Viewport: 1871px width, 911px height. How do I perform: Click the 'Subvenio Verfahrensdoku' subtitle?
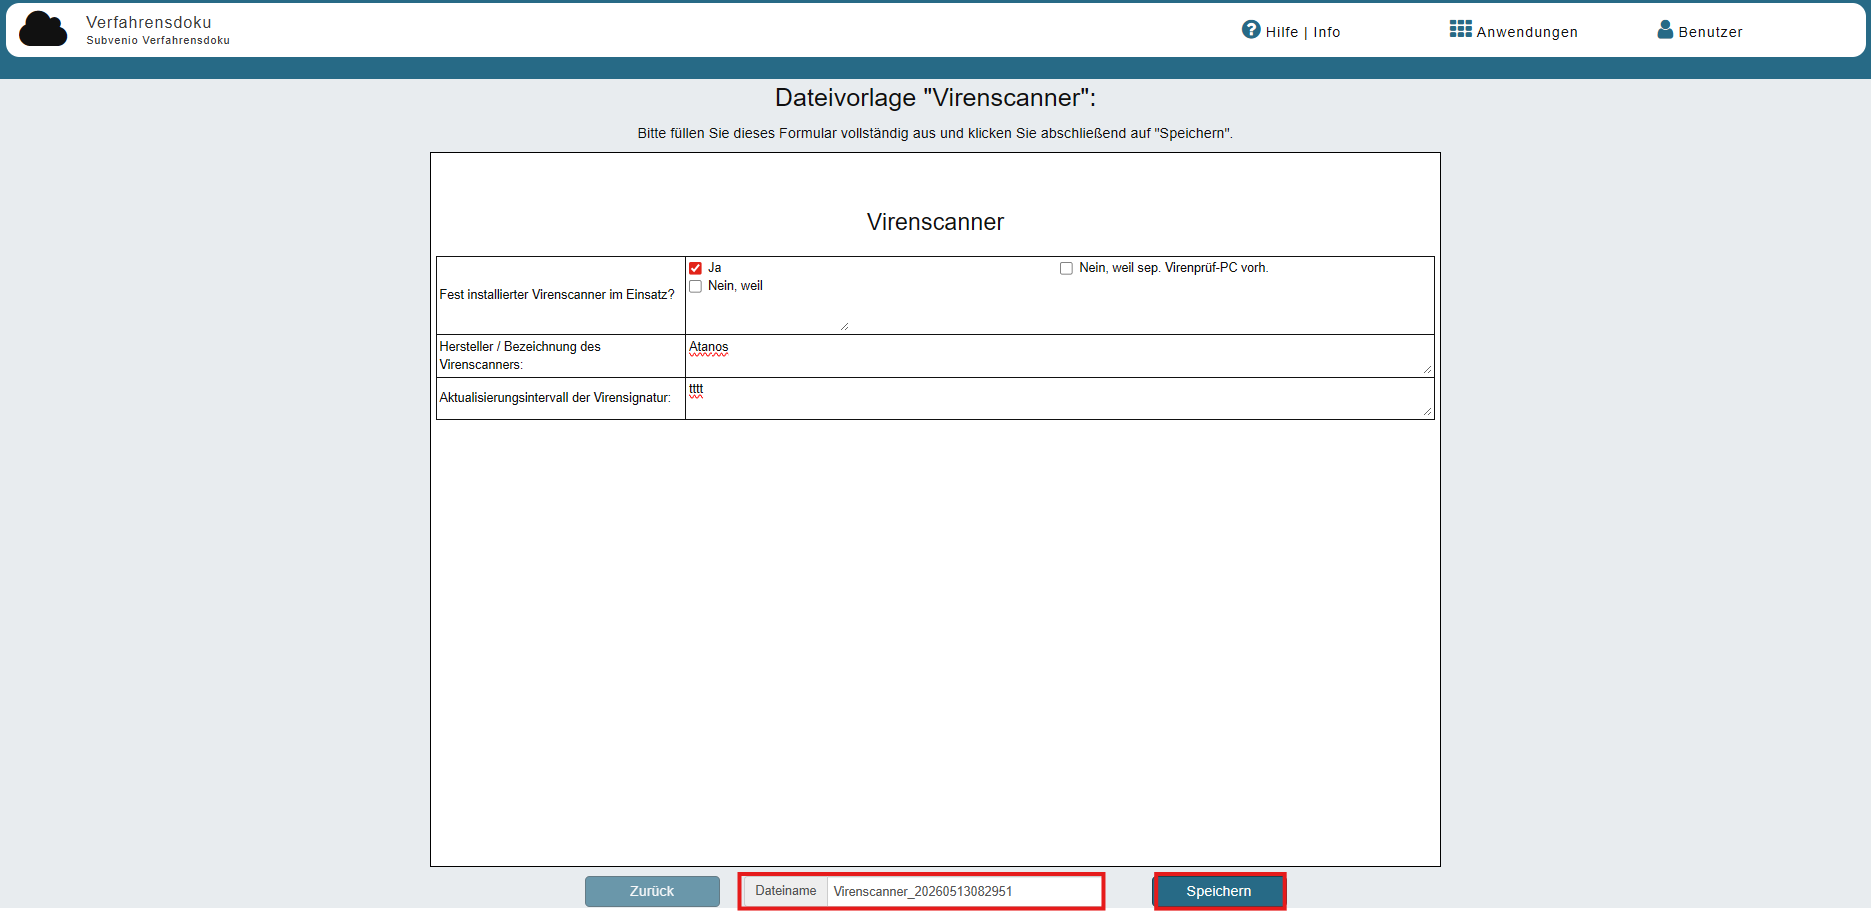coord(158,41)
